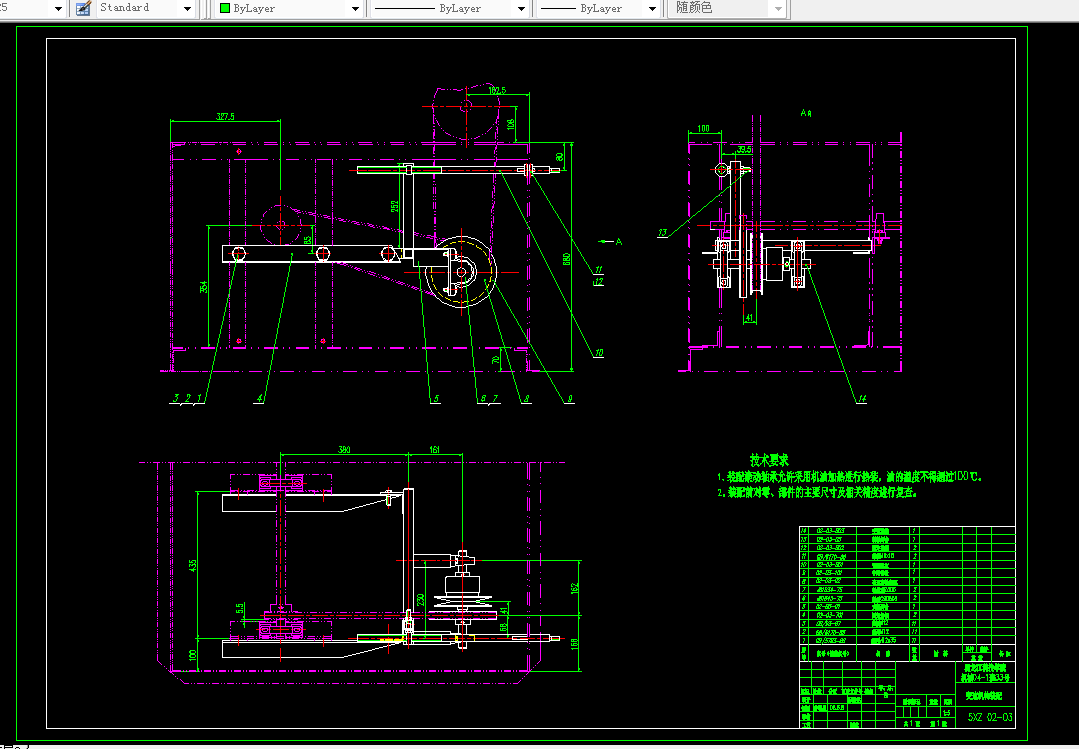Image resolution: width=1079 pixels, height=749 pixels.
Task: Open the ByLayer linetype dropdown
Action: coord(521,9)
